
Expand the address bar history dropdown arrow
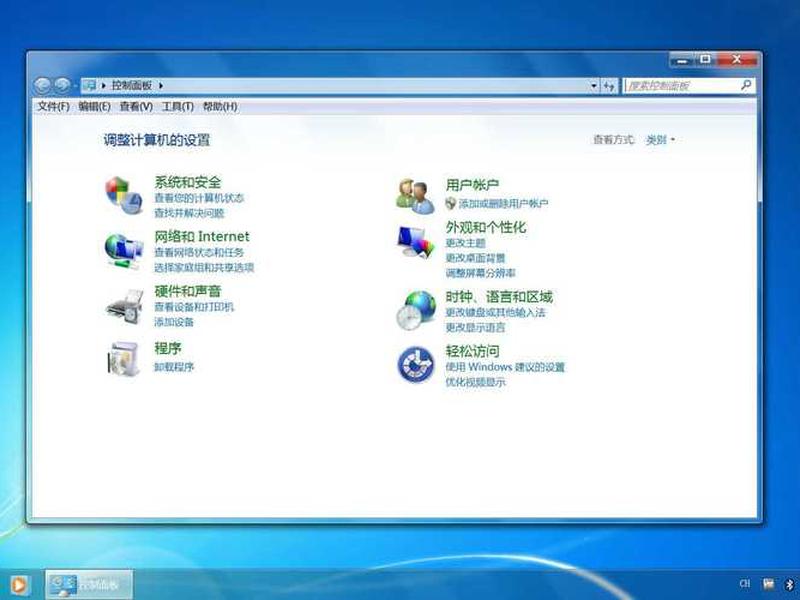(593, 86)
